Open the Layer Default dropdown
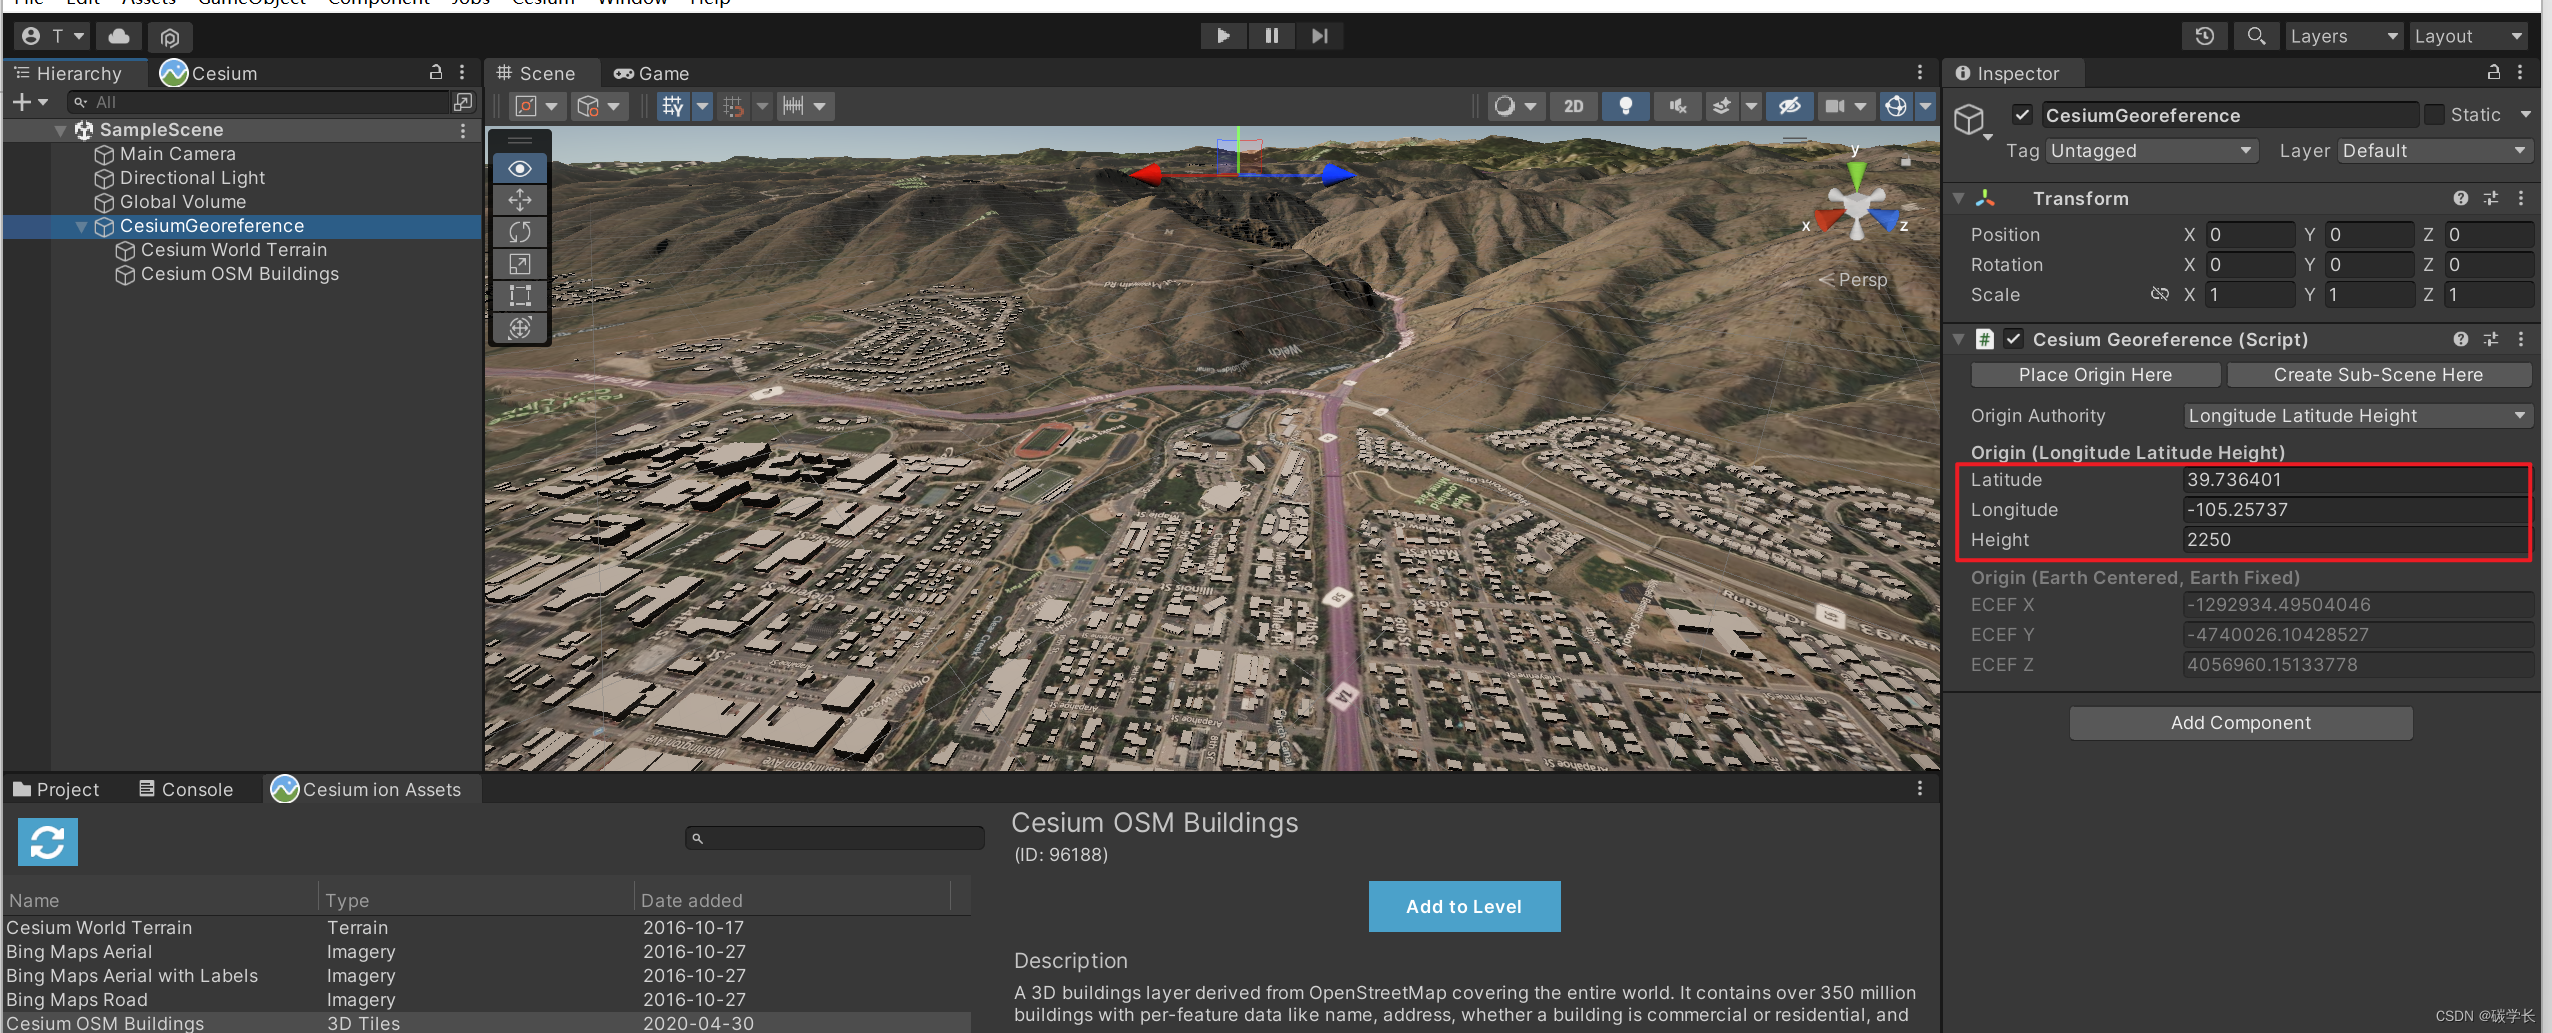 point(2436,151)
